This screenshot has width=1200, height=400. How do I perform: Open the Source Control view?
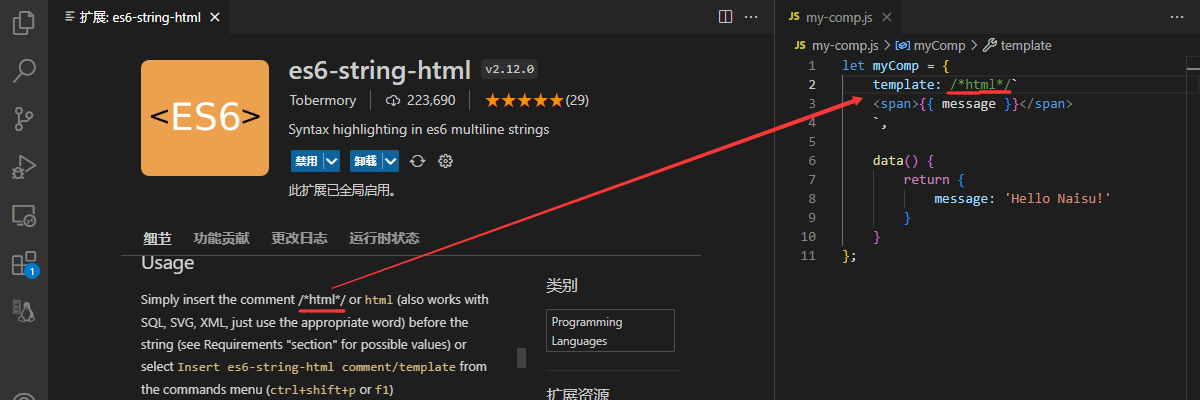point(23,119)
